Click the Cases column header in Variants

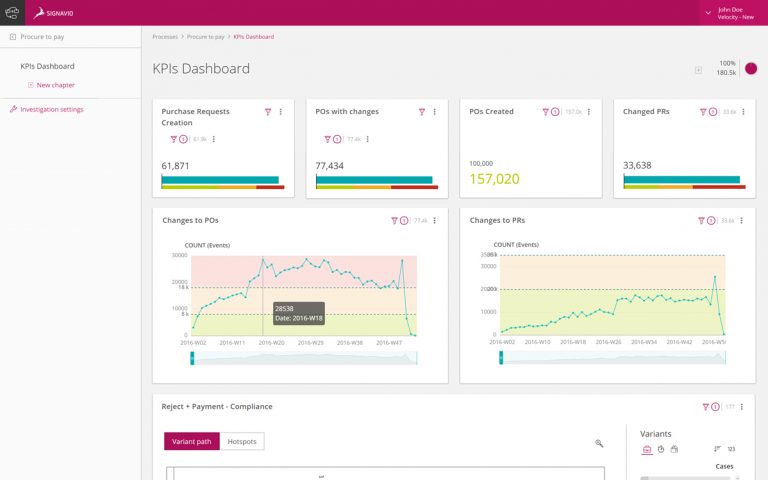click(724, 466)
